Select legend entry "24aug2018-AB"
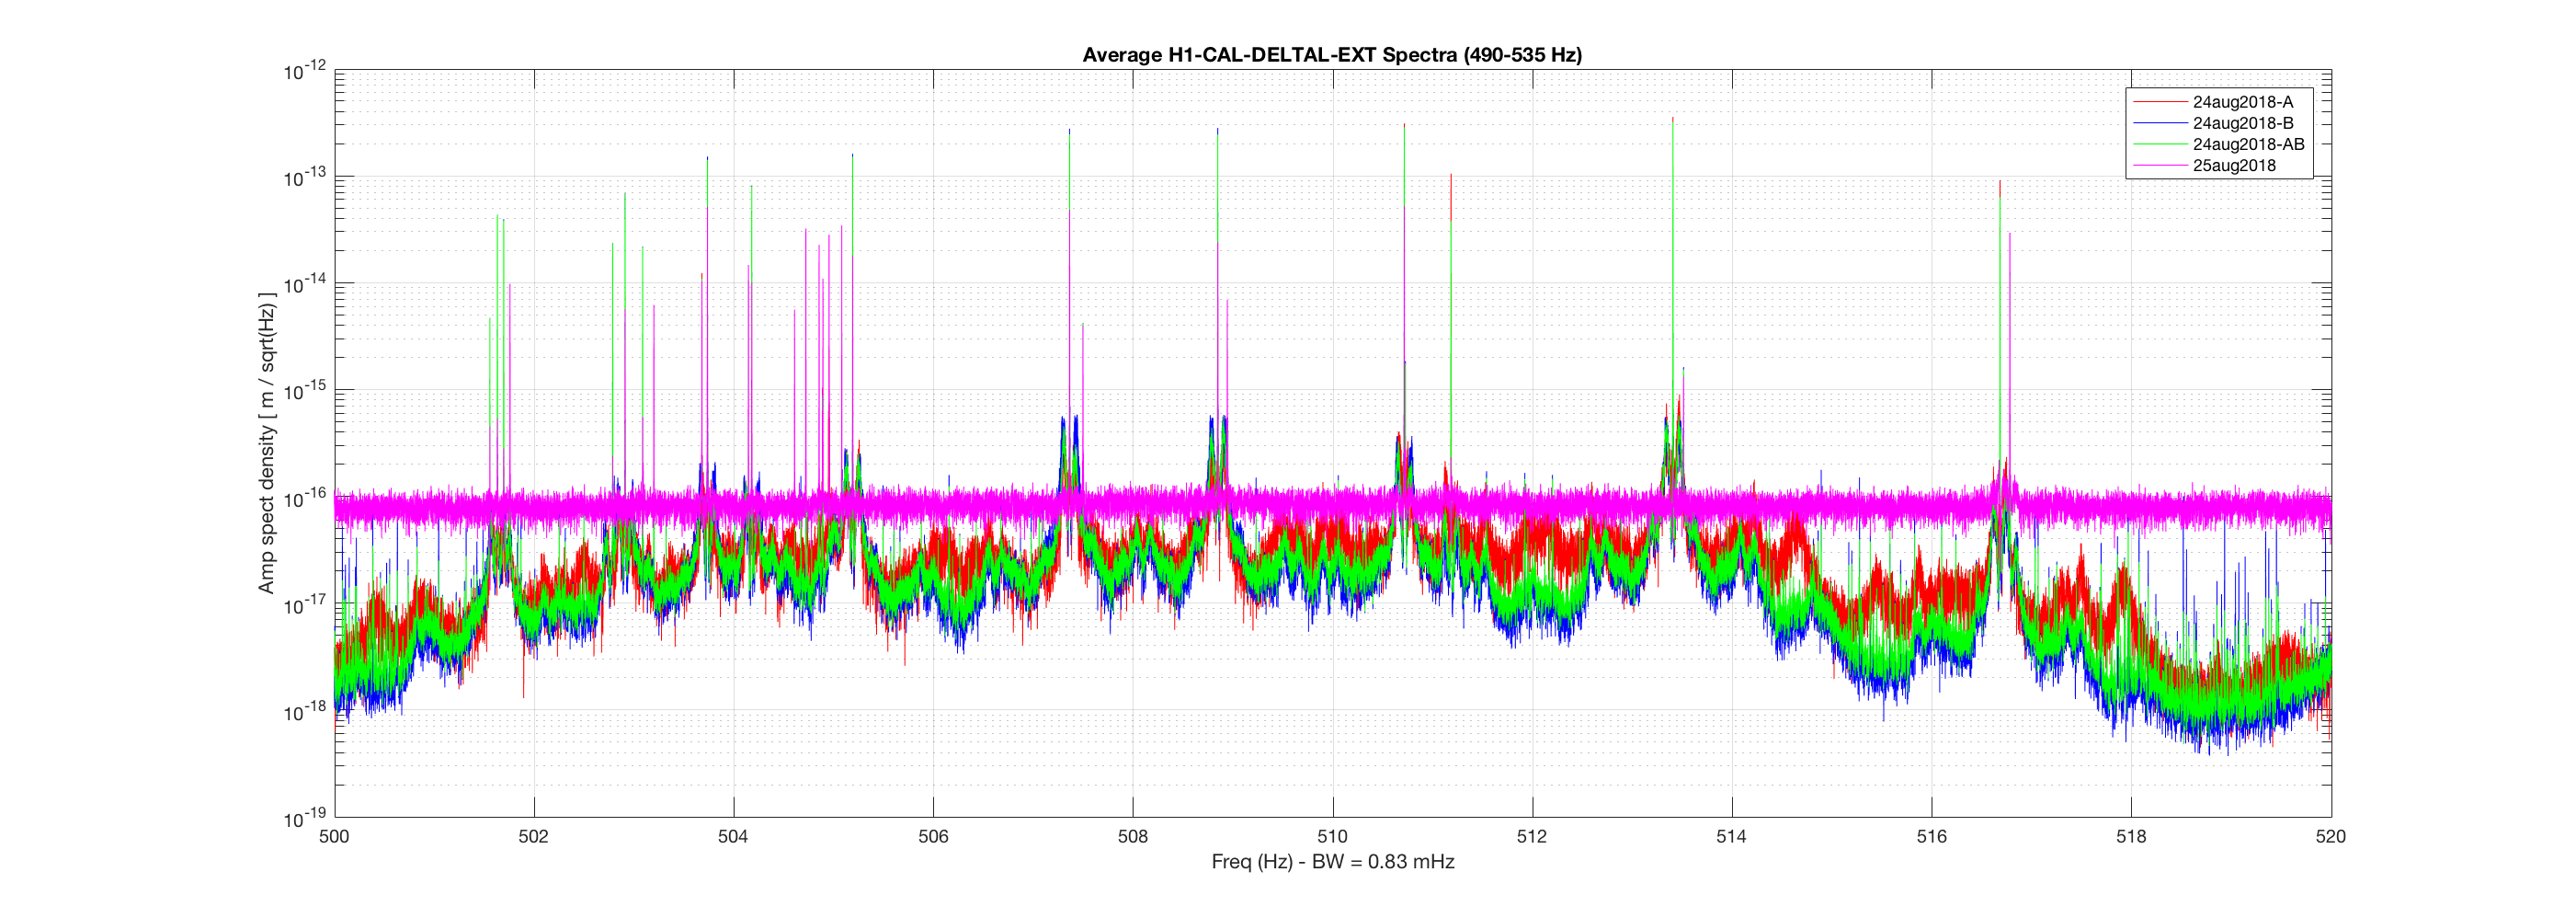Screen dimensions: 2576x918 point(2249,144)
